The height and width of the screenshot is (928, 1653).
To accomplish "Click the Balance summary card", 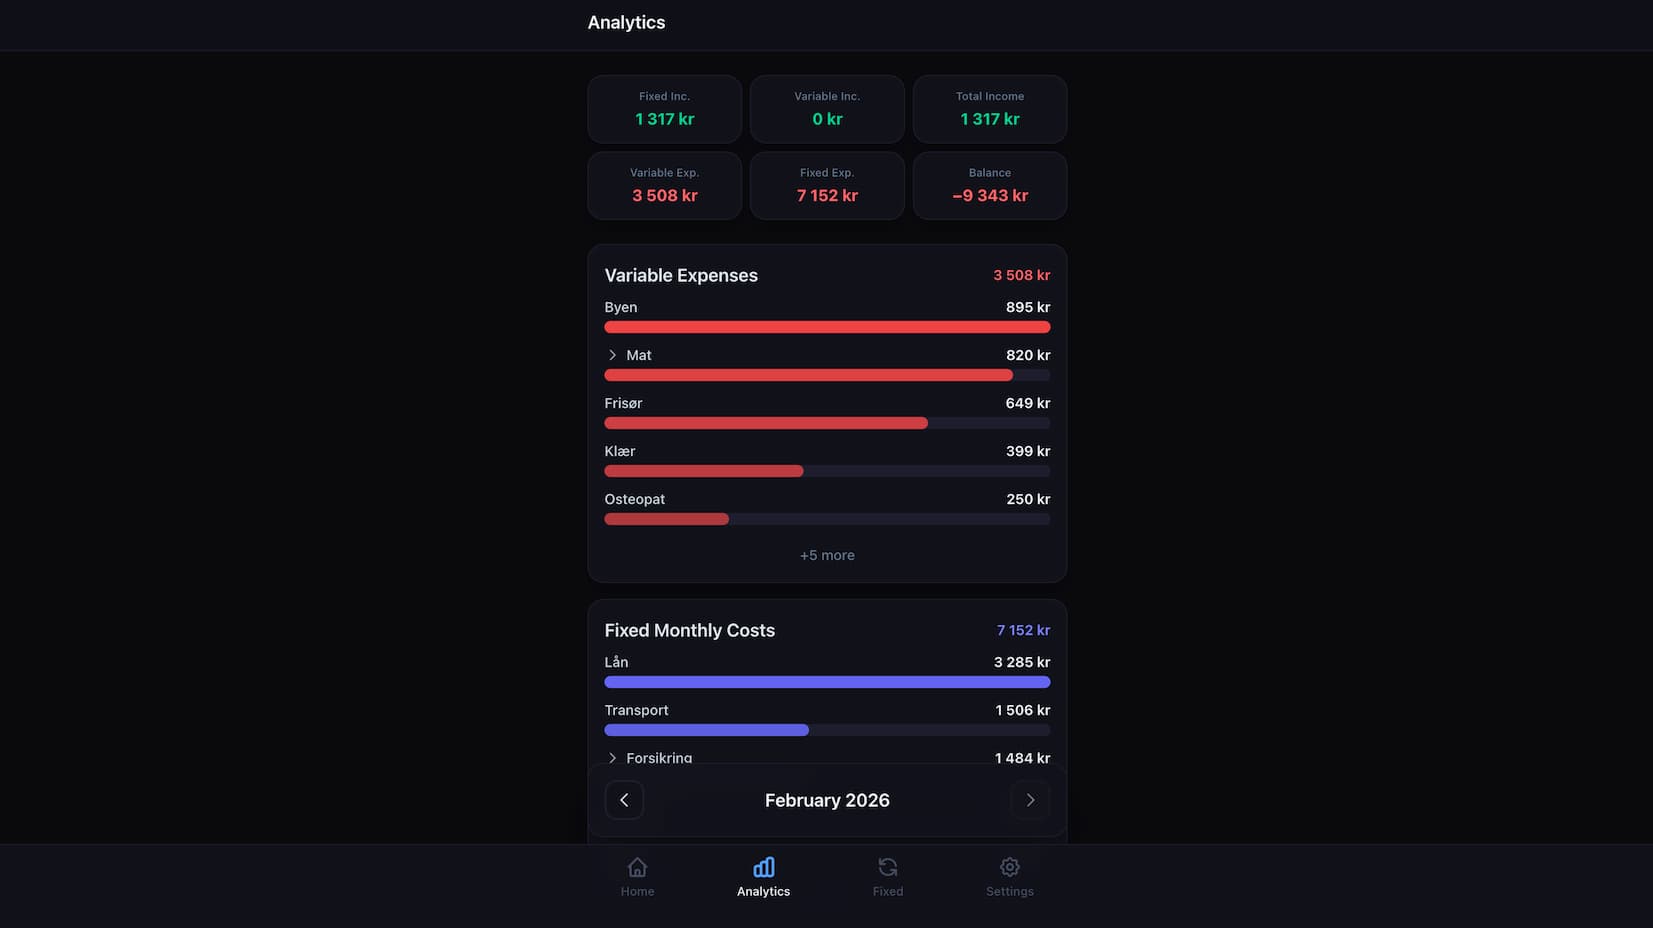I will coord(989,185).
